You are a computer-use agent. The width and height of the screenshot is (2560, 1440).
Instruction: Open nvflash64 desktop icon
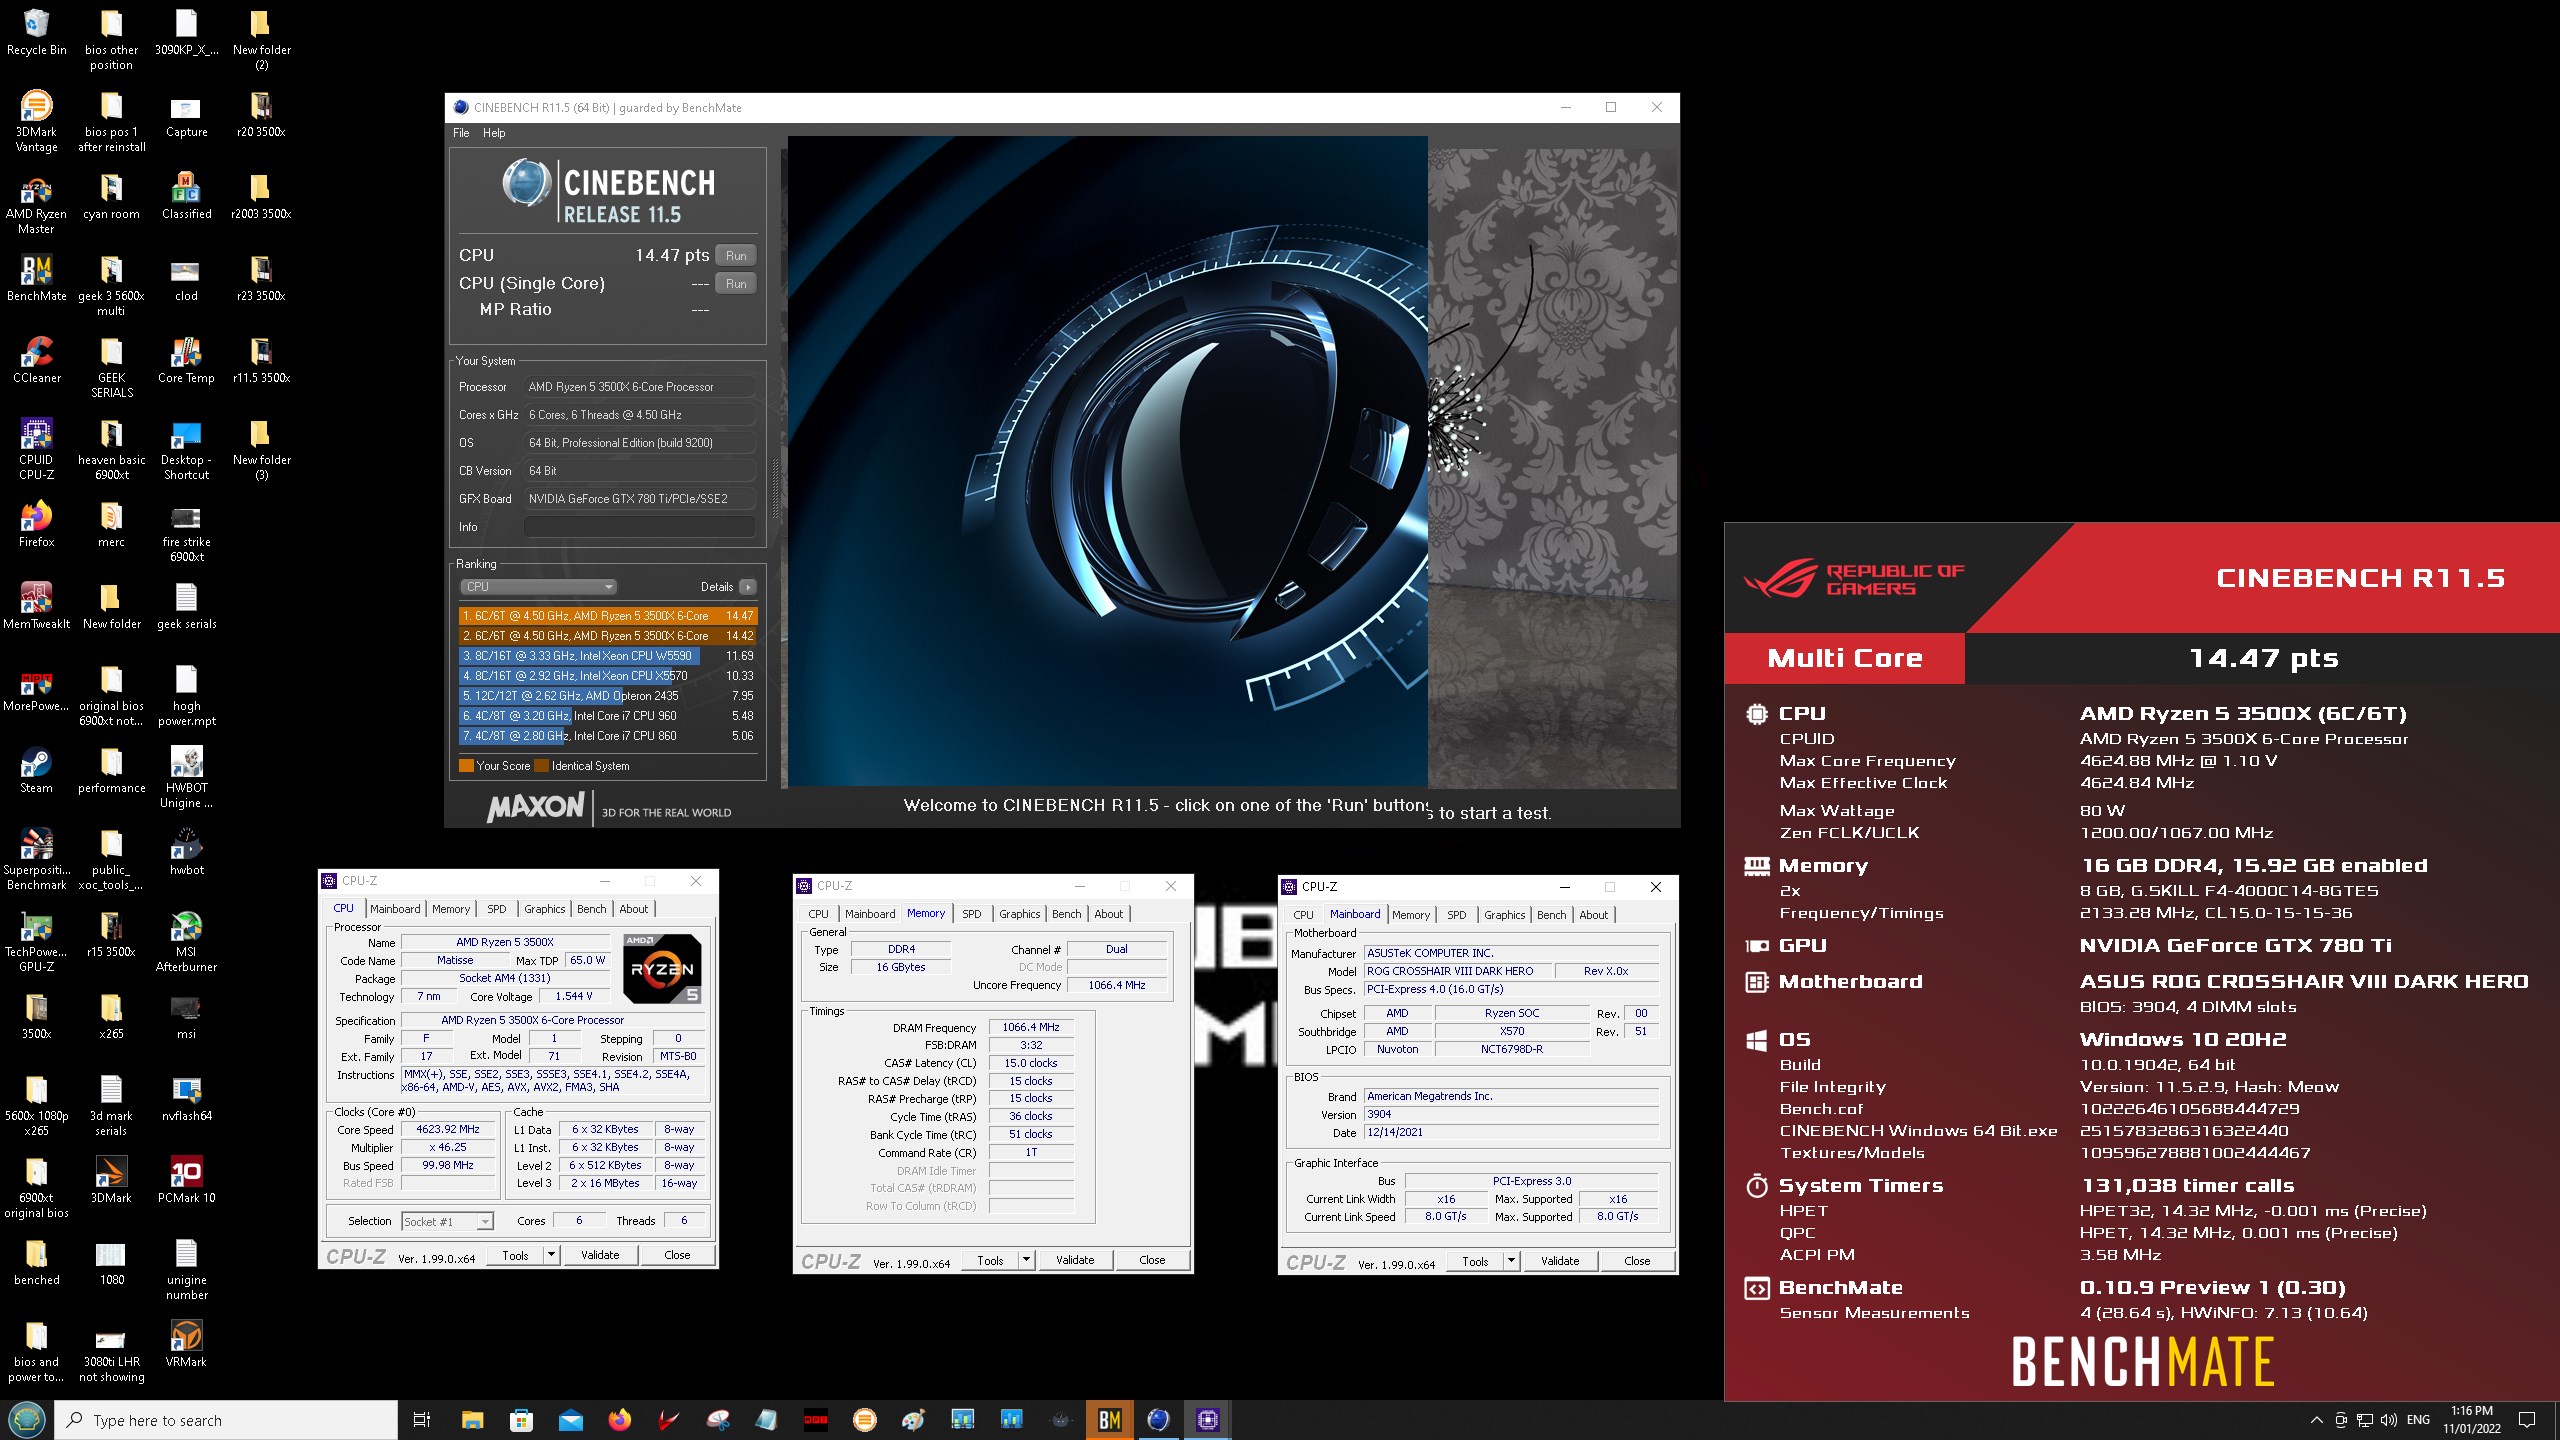point(186,1098)
